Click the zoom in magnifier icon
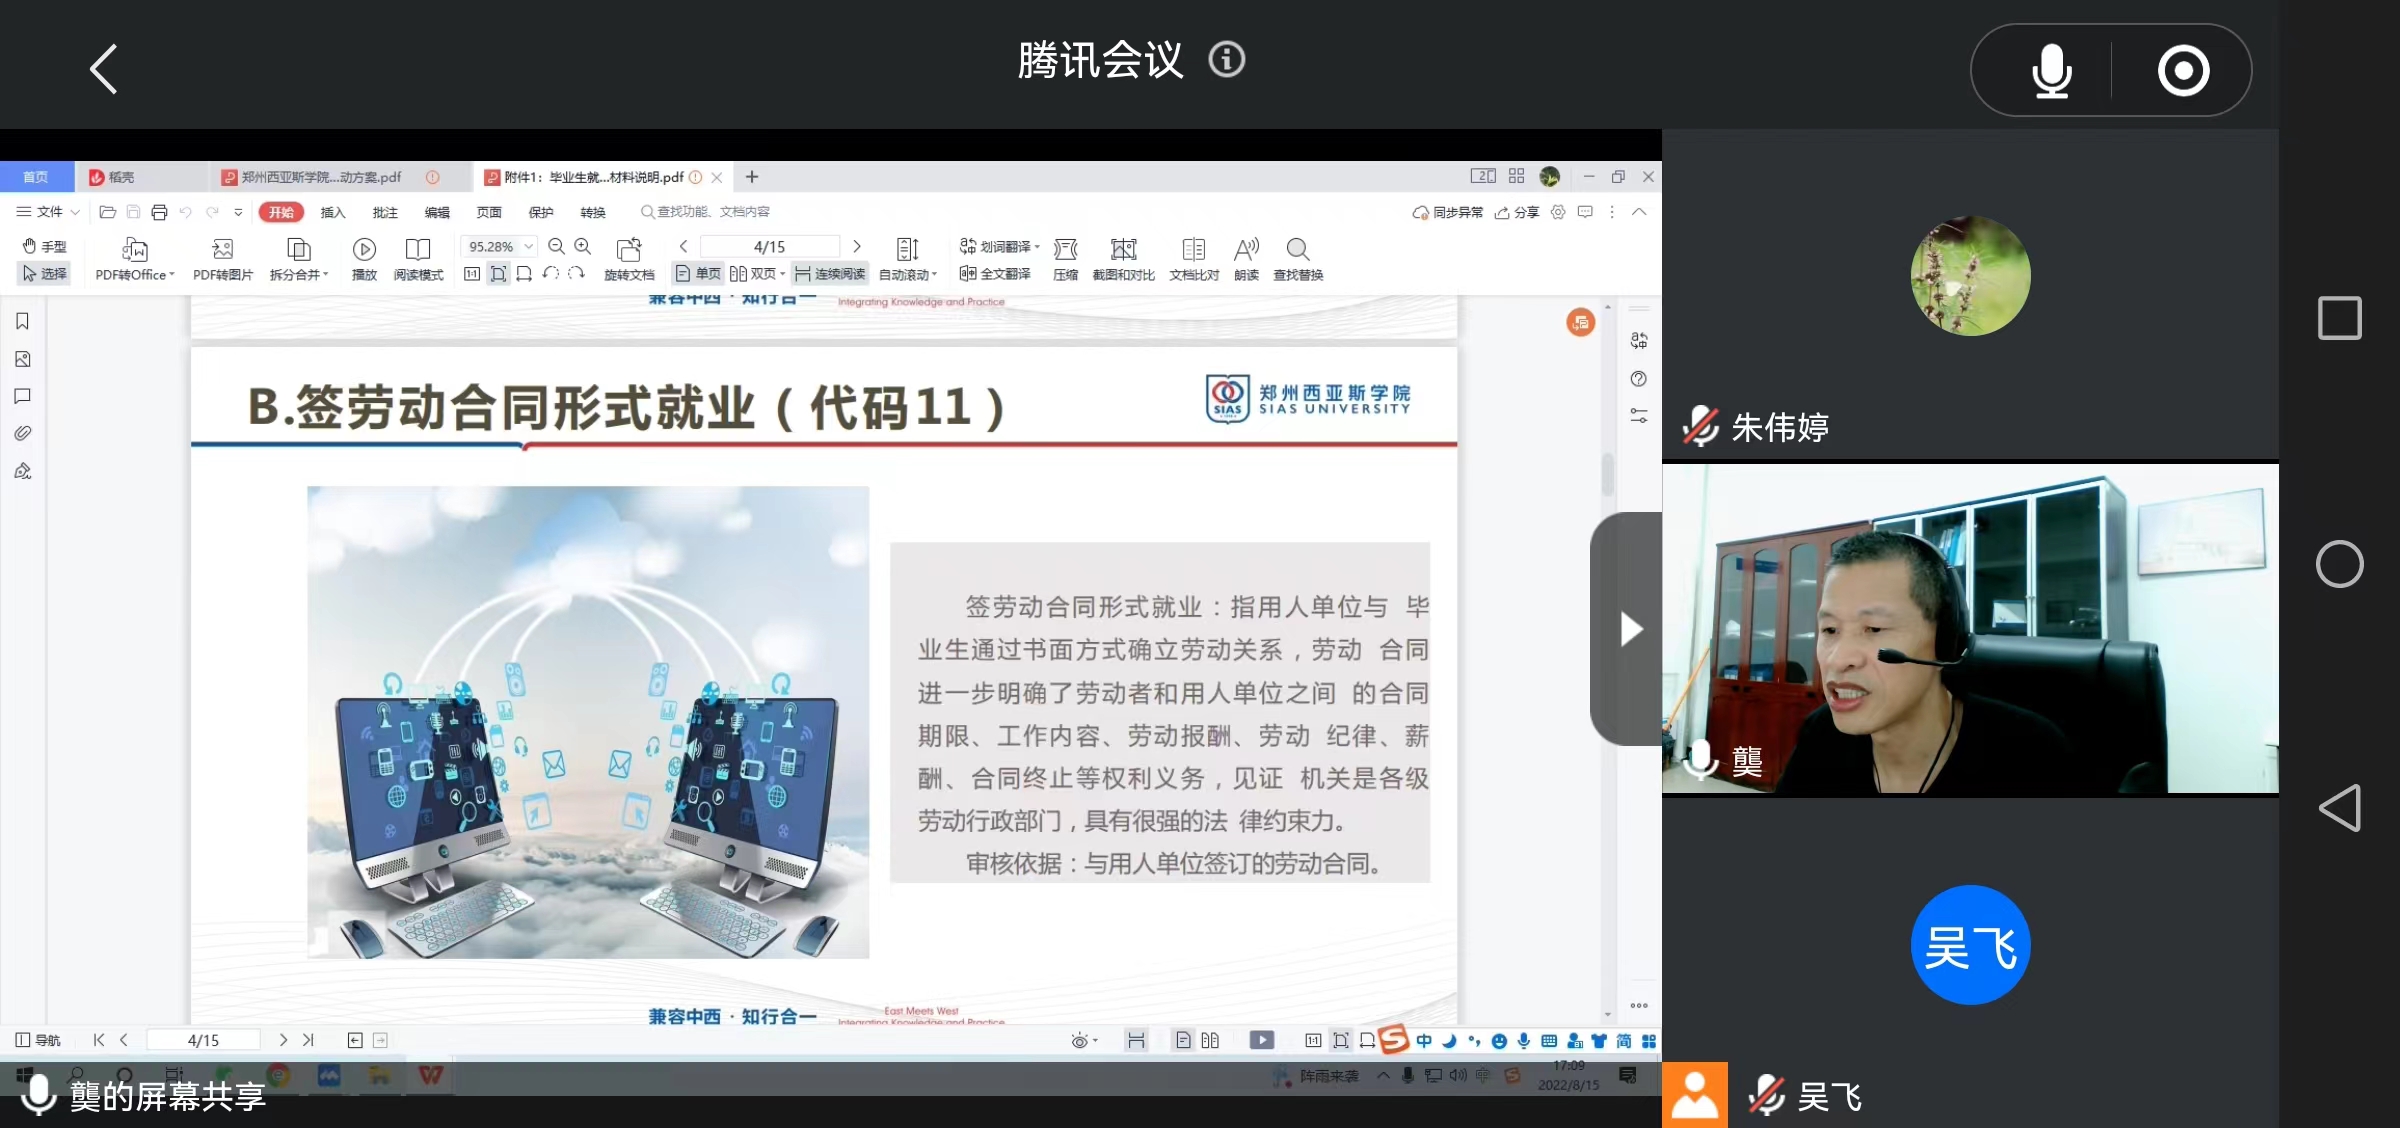Screen dimensions: 2400x1128 tap(582, 246)
